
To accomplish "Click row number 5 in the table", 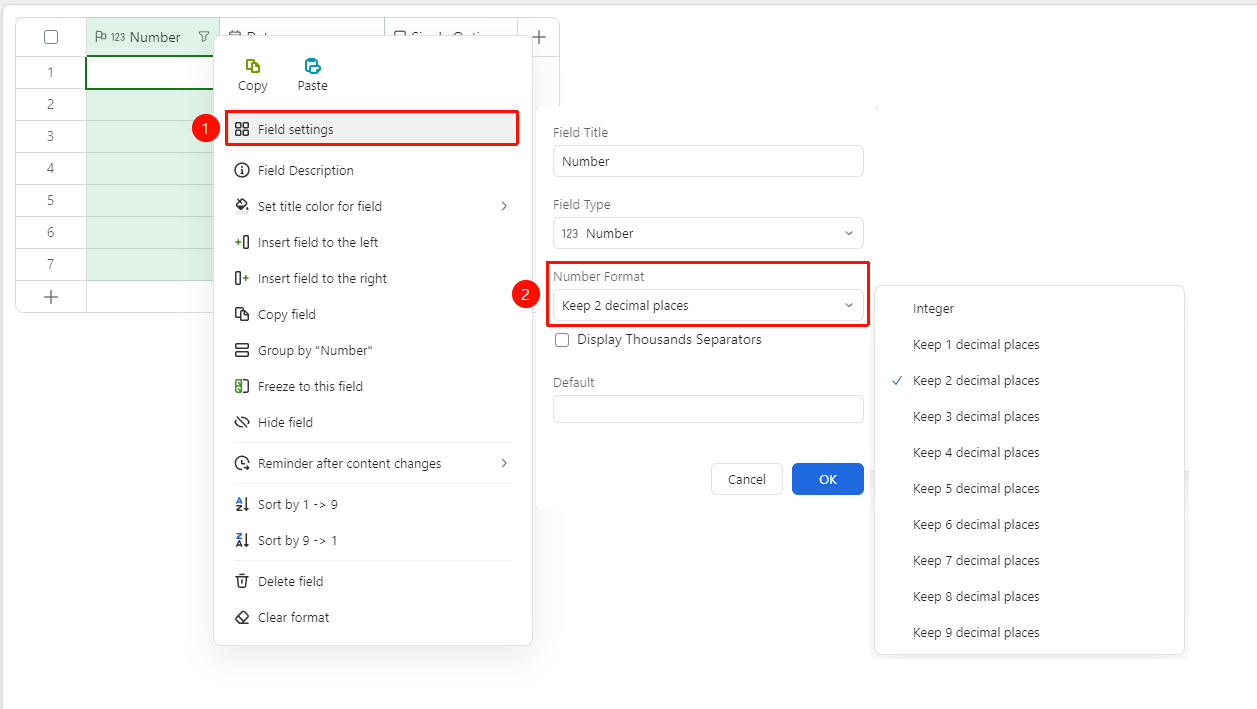I will (51, 200).
